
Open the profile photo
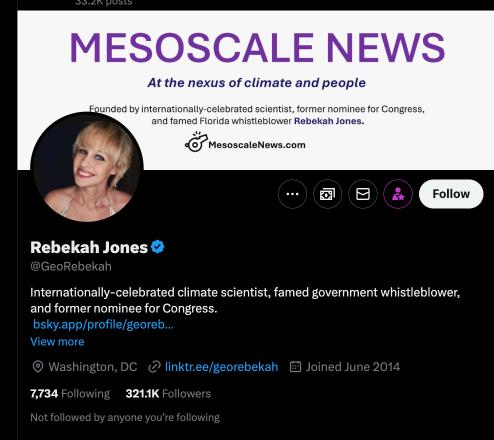(87, 167)
